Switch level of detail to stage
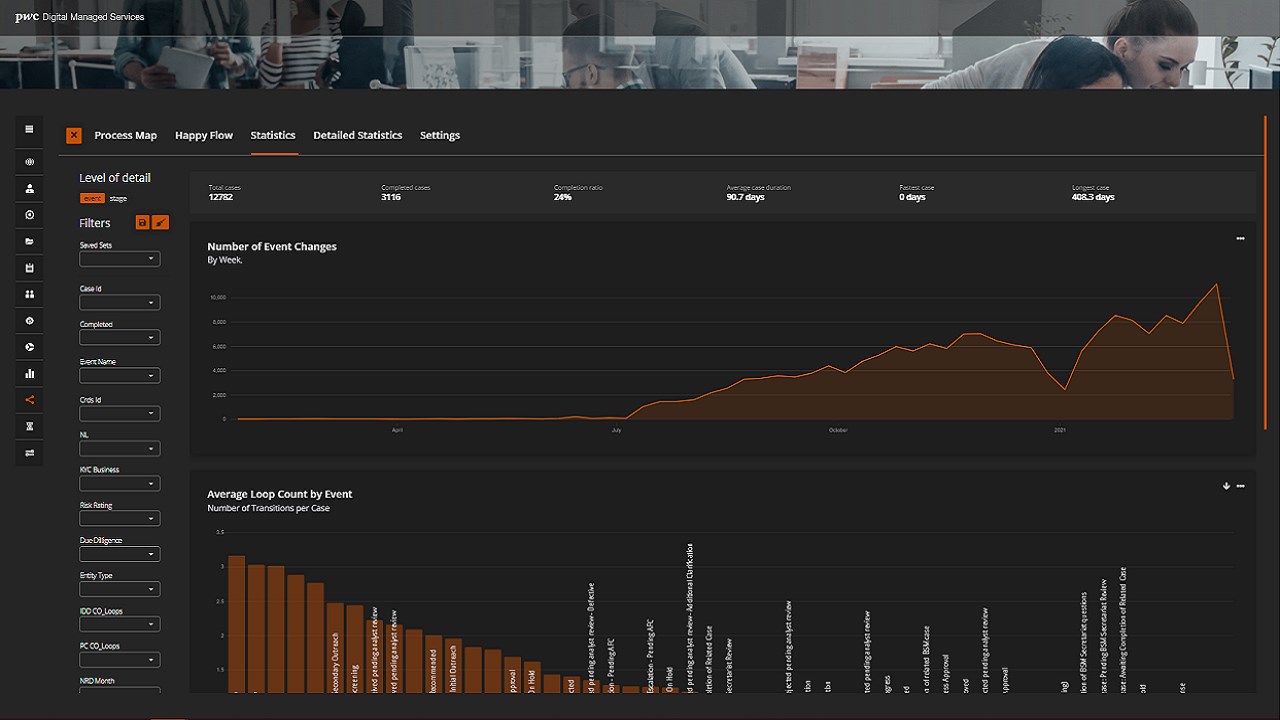 (x=118, y=198)
